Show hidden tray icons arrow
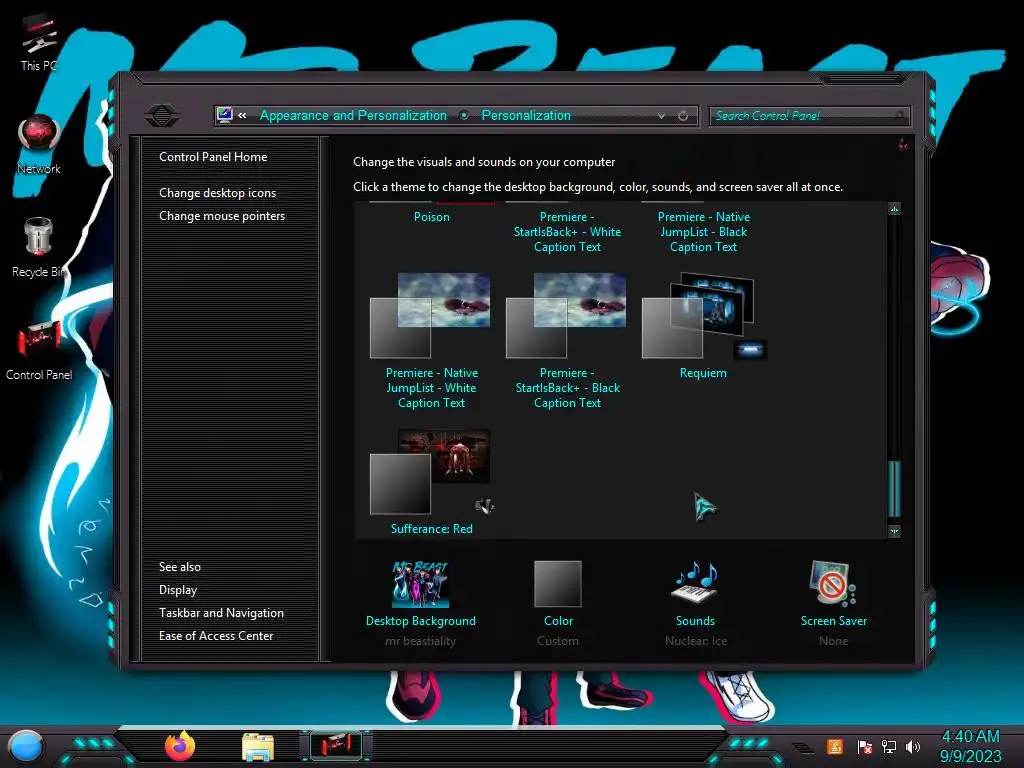1024x768 pixels. click(x=803, y=747)
